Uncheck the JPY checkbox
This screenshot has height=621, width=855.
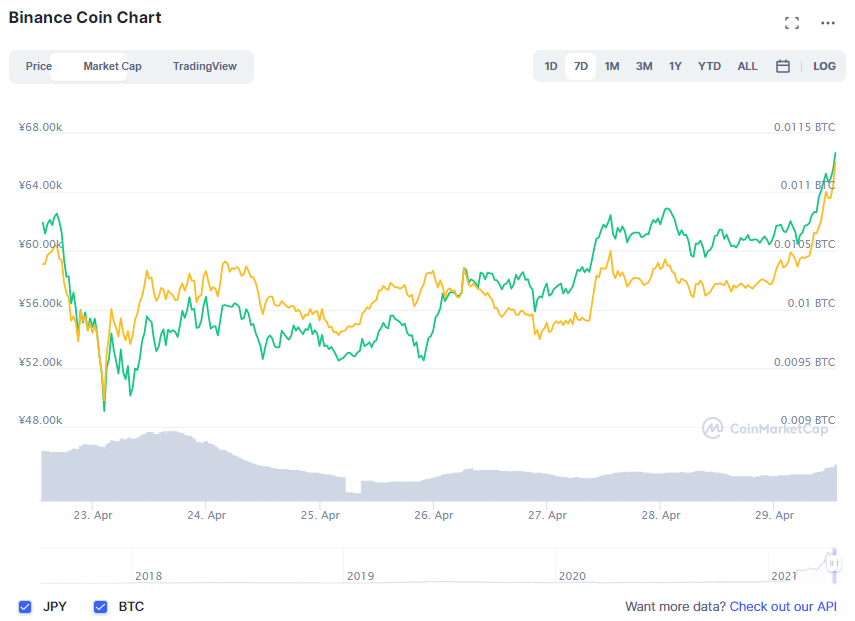click(x=25, y=606)
